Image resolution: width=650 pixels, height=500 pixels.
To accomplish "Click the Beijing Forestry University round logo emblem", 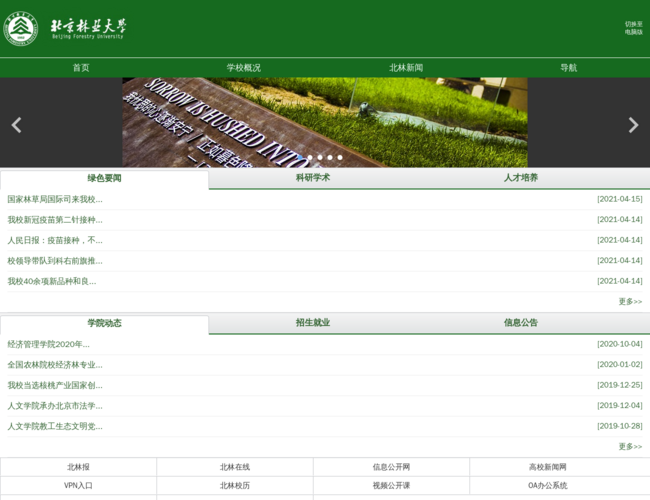I will click(x=21, y=28).
